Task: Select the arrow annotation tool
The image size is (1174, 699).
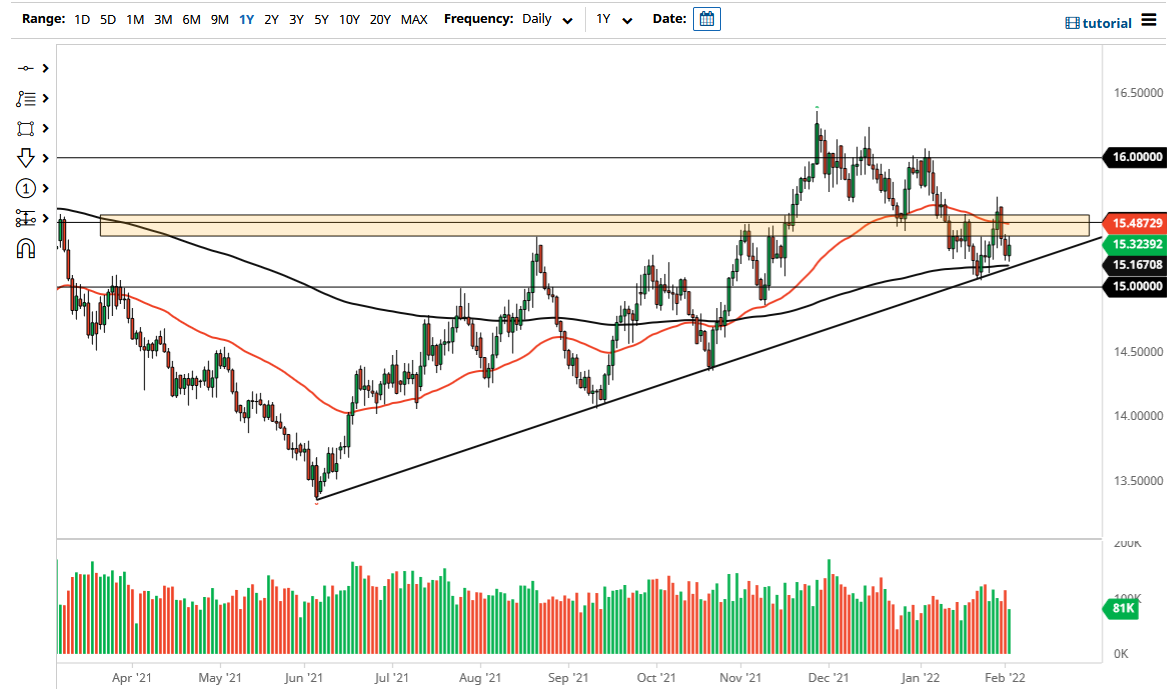Action: pyautogui.click(x=25, y=158)
